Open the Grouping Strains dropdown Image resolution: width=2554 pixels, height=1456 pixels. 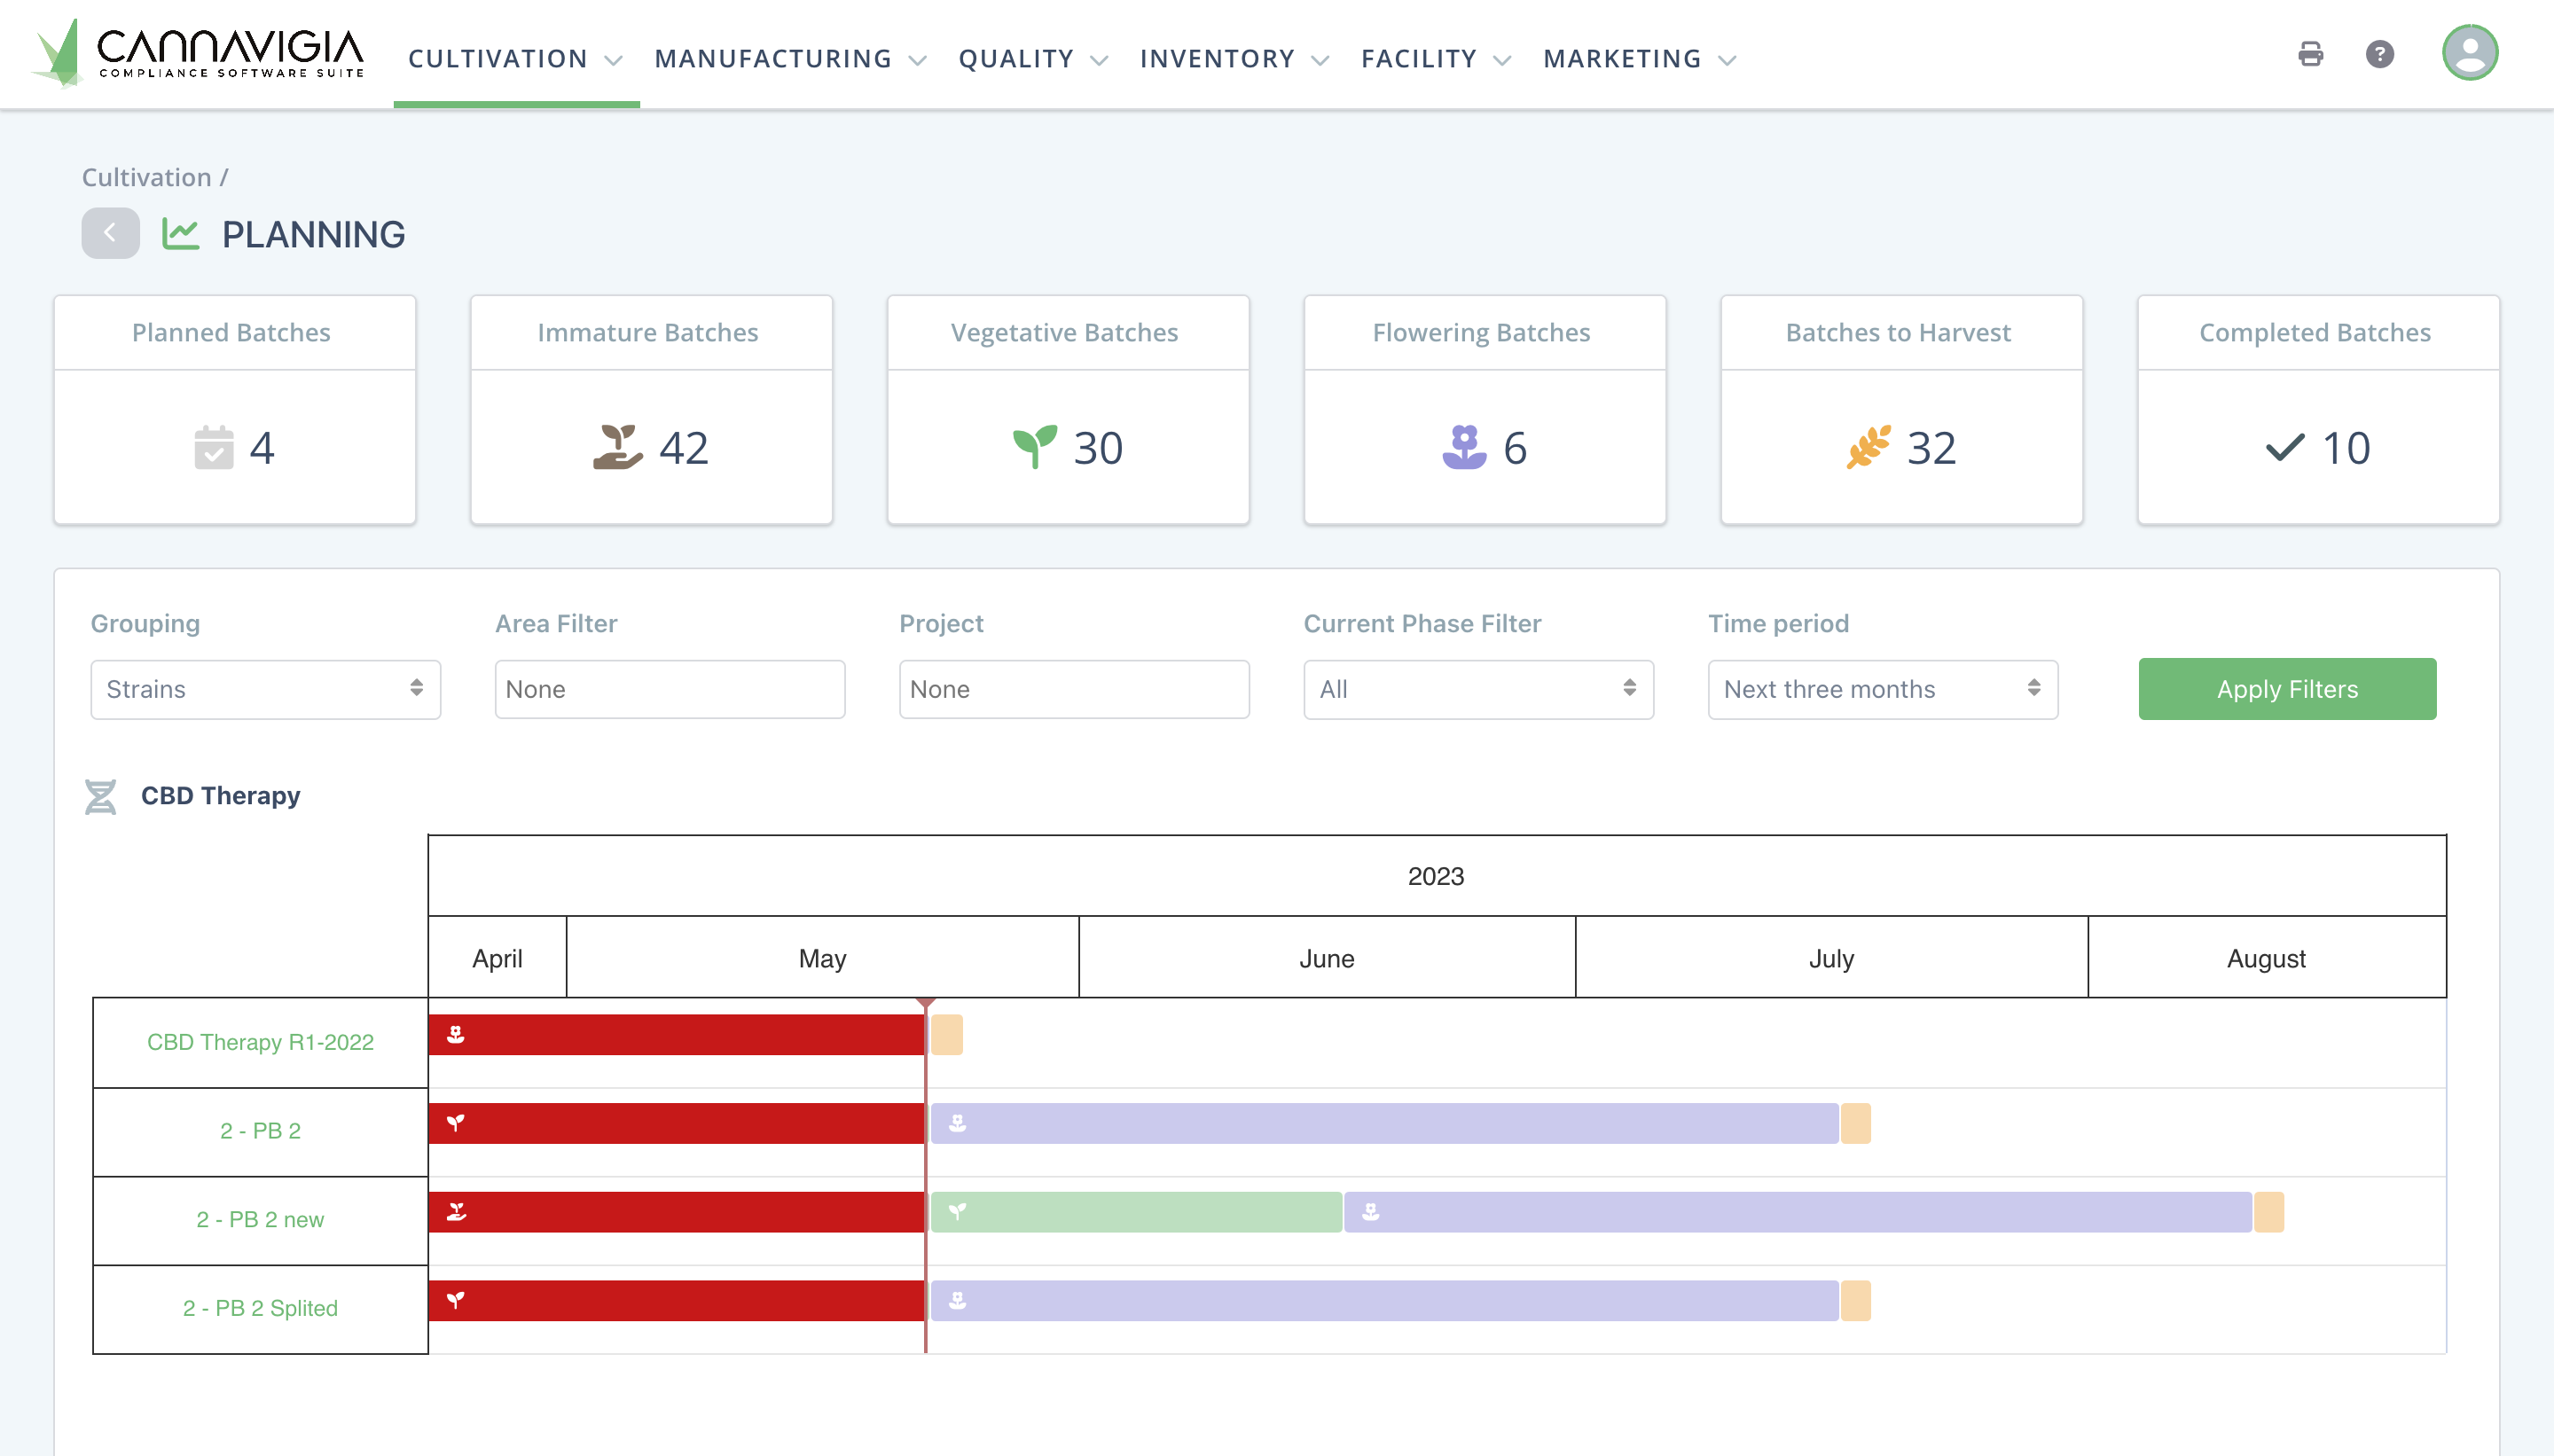tap(265, 689)
